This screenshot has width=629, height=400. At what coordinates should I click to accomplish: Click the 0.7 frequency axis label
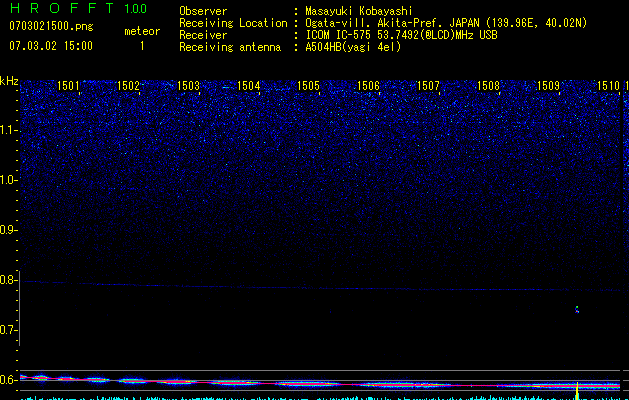point(7,330)
